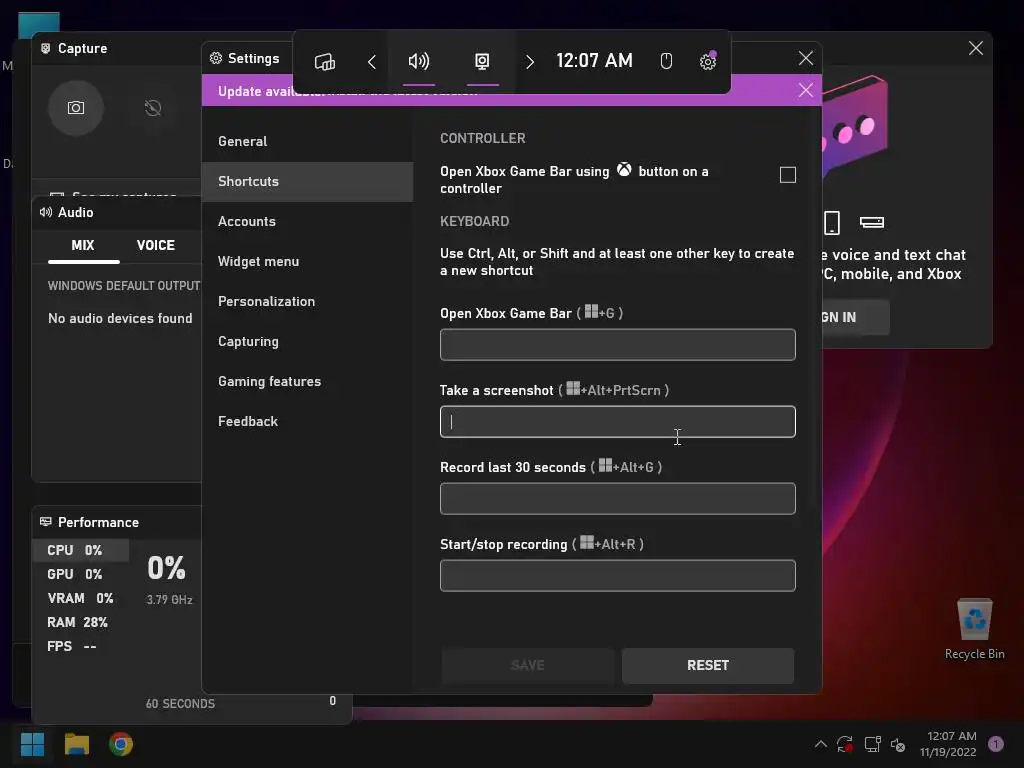This screenshot has width=1024, height=768.
Task: Go to Personalization settings
Action: 308,301
